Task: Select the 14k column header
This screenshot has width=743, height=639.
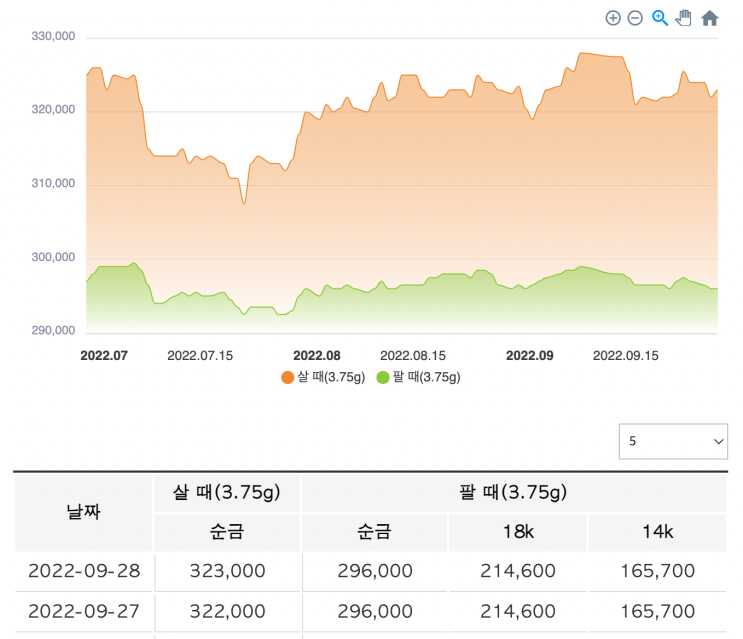Action: click(656, 531)
